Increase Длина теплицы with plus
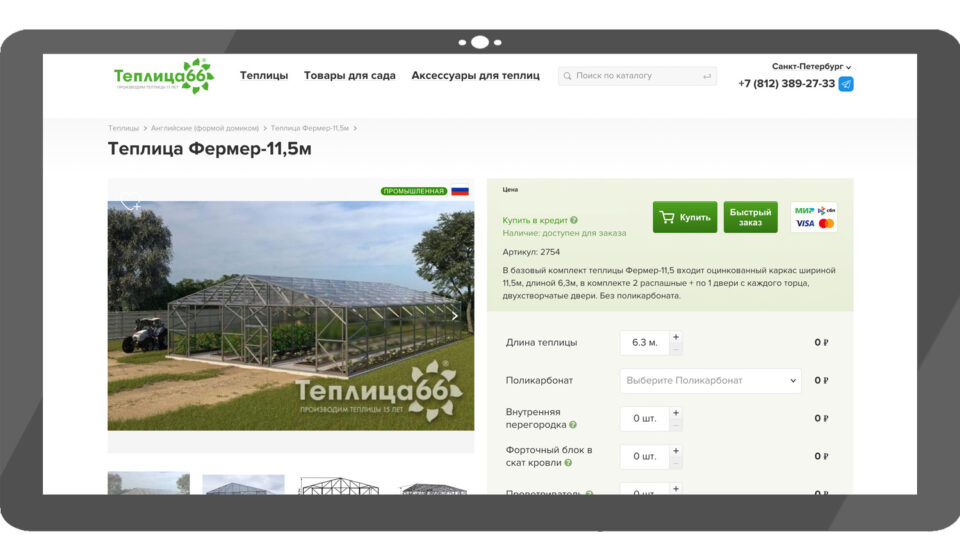 point(676,337)
